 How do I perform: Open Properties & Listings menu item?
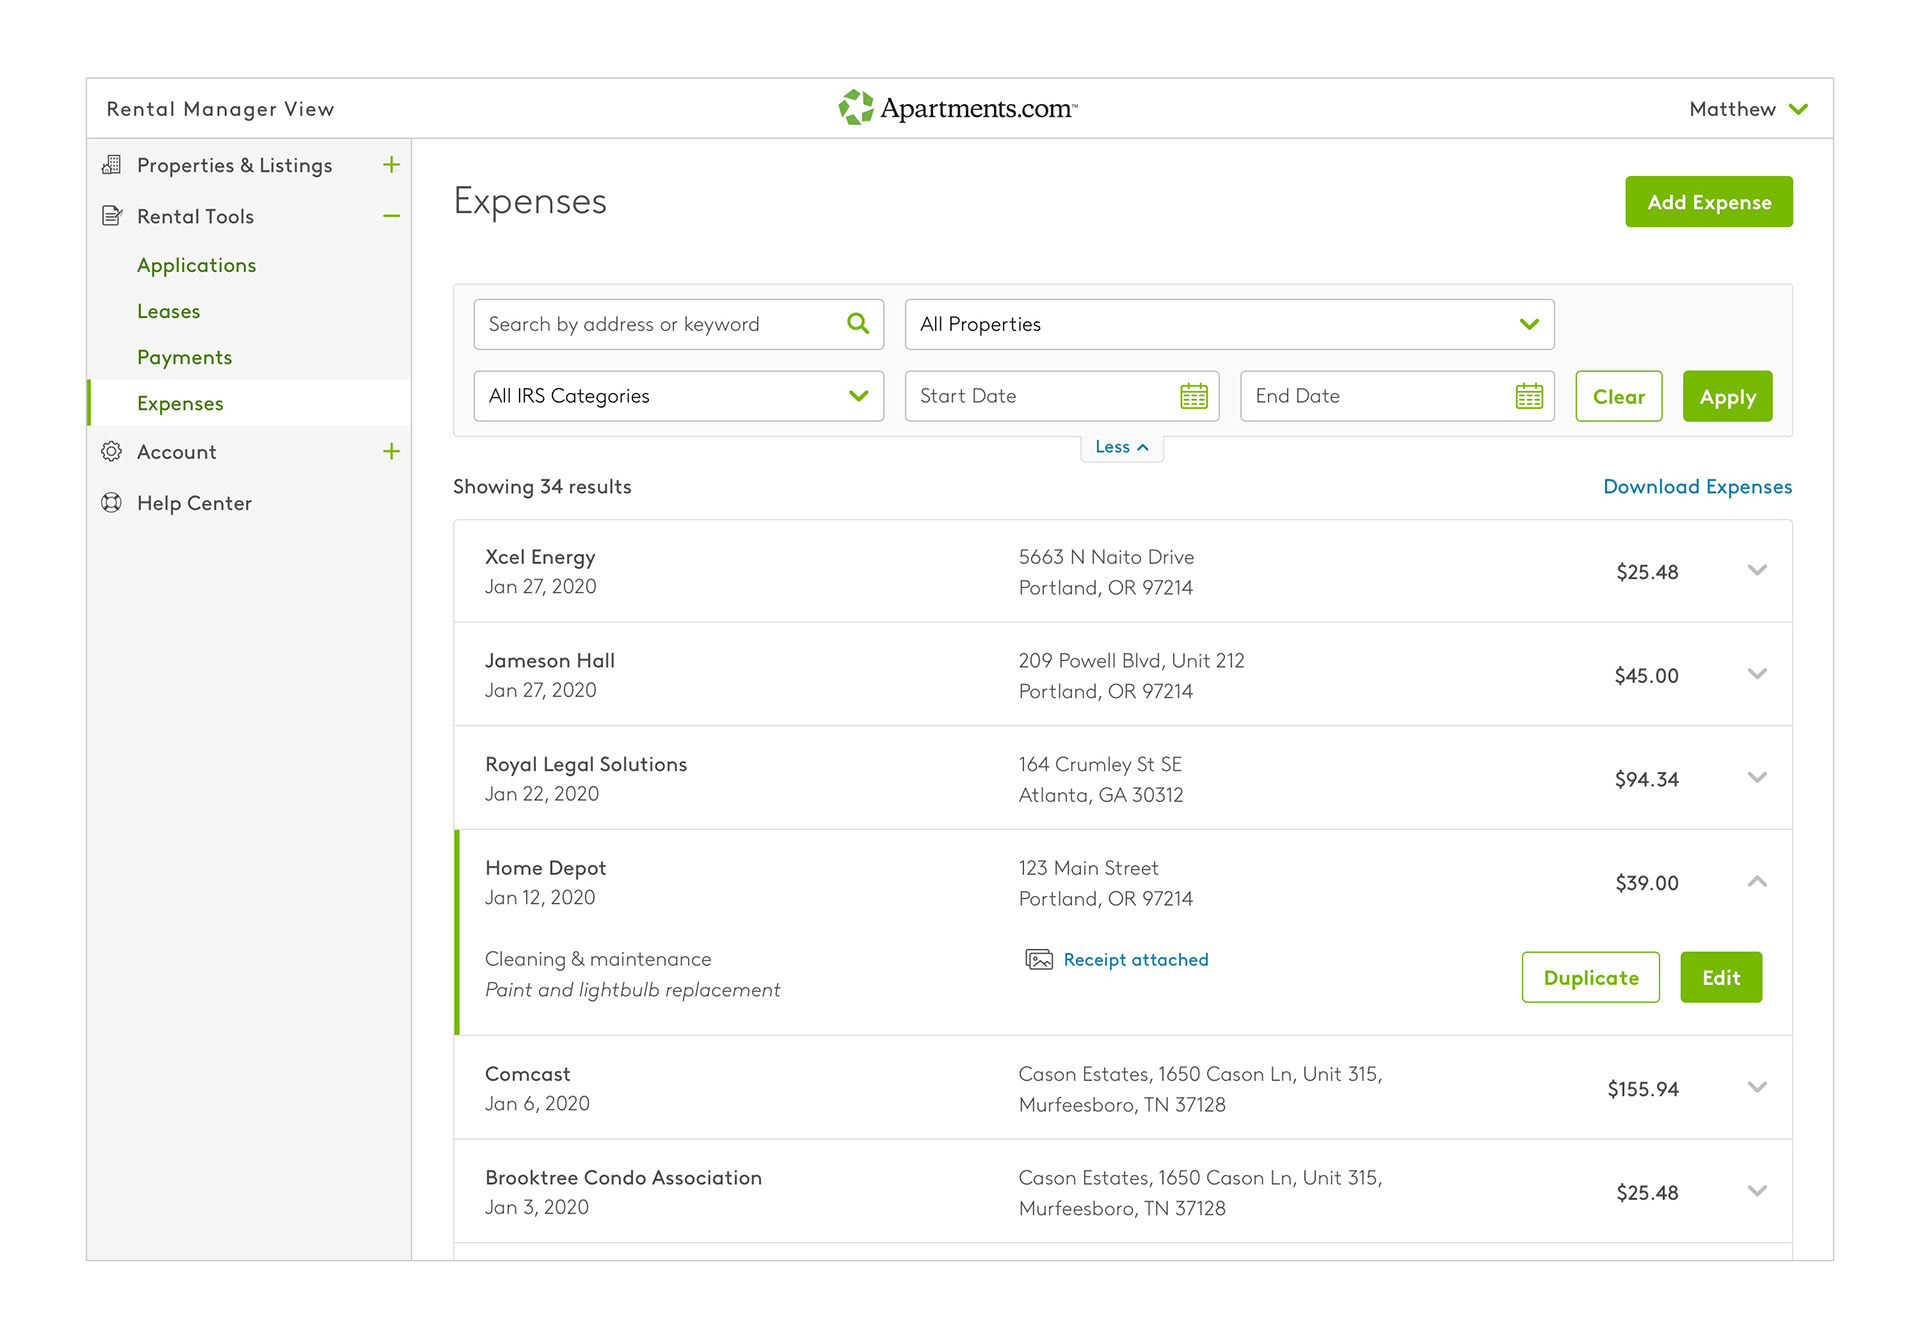234,165
